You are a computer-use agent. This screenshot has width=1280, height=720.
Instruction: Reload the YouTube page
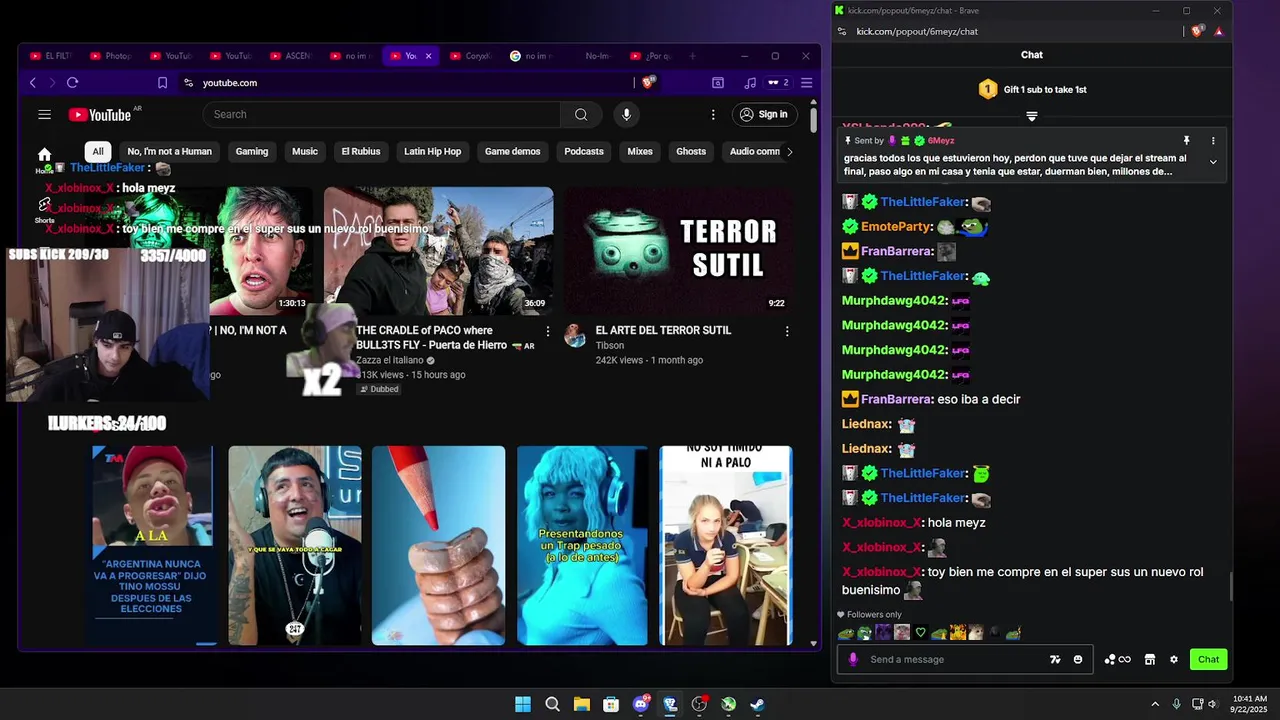(x=72, y=83)
